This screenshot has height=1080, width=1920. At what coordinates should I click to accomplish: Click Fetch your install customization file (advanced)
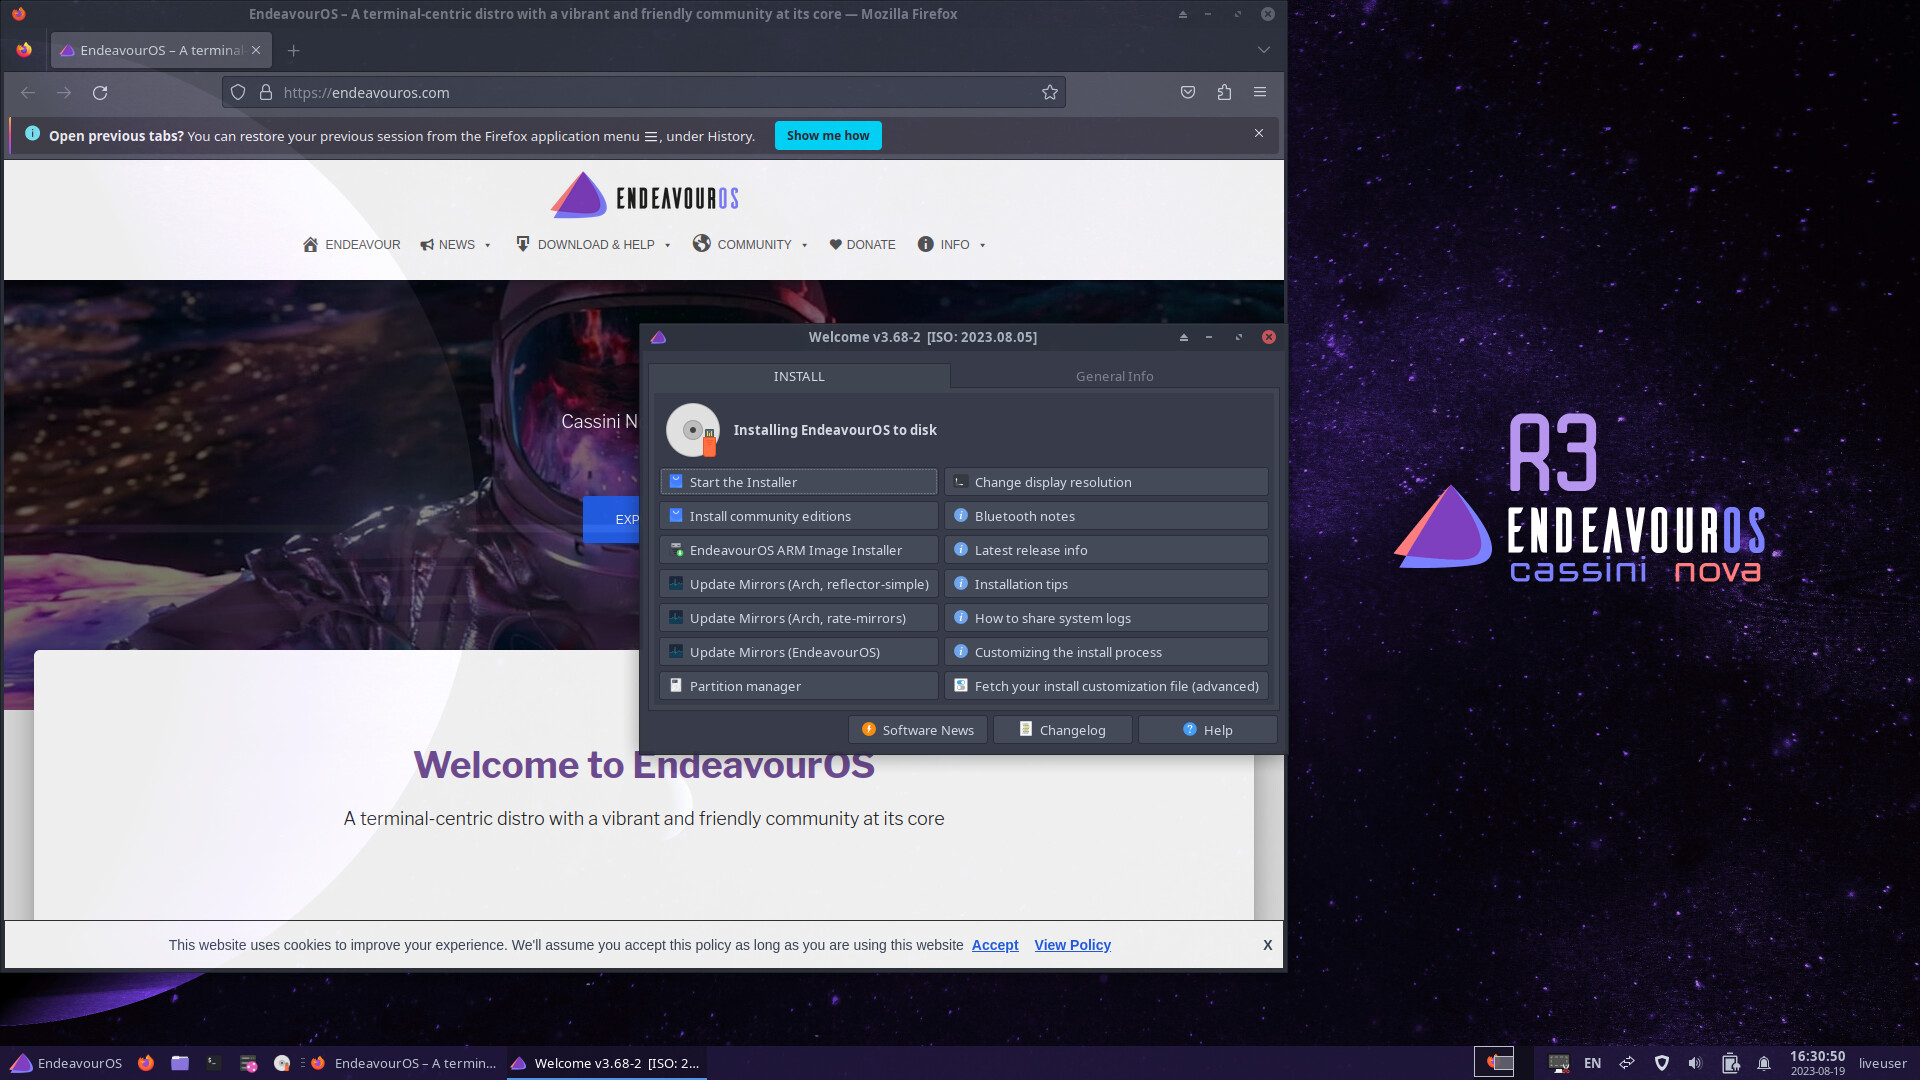point(1106,686)
